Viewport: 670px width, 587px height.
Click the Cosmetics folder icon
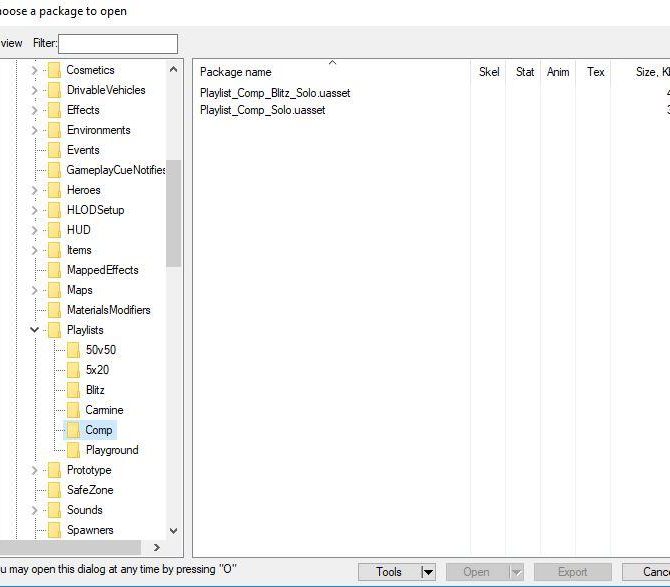point(54,70)
